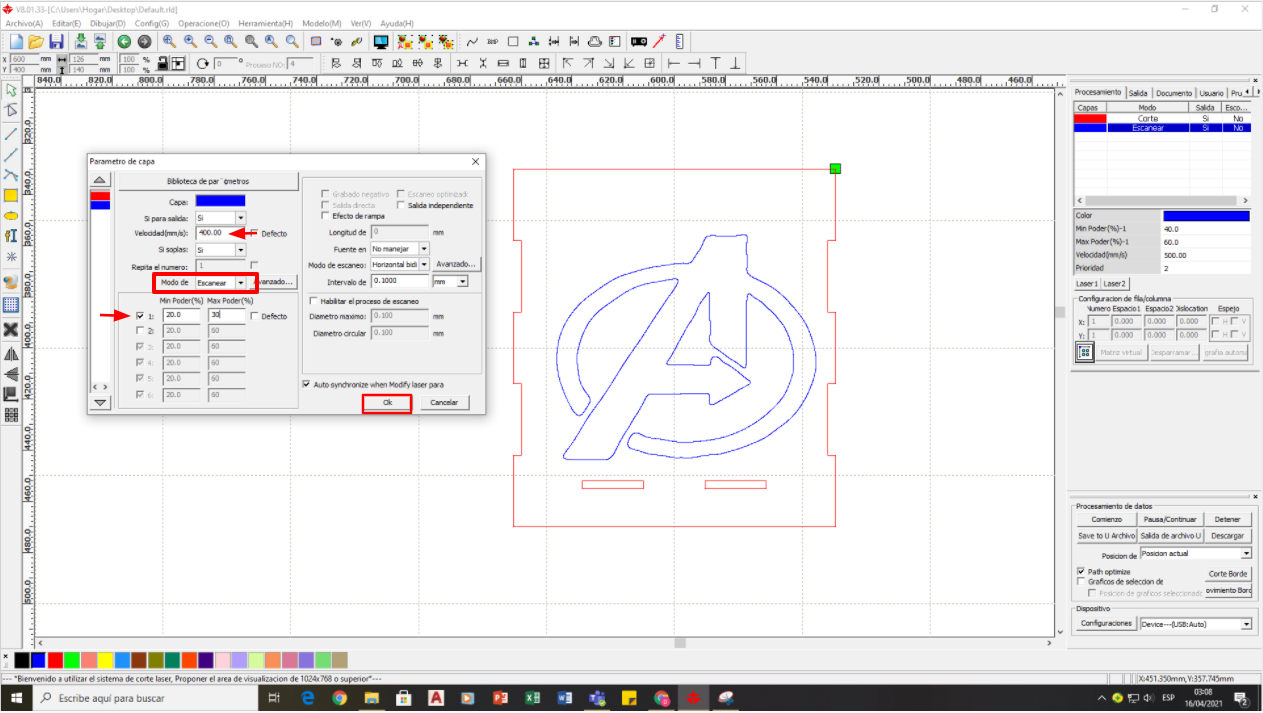Open Excel from the Windows taskbar
Viewport: 1263px width, 713px height.
click(533, 698)
